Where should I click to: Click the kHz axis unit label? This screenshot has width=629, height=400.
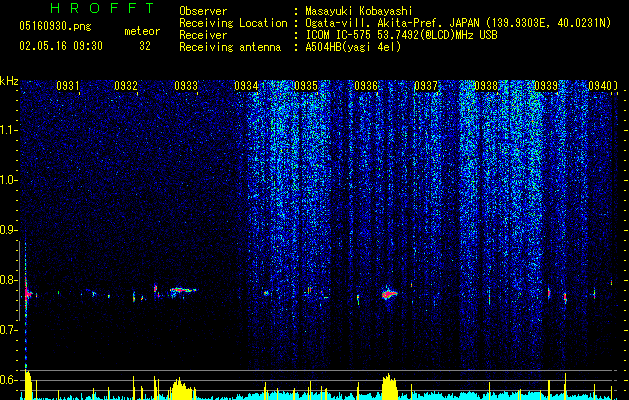(9, 81)
